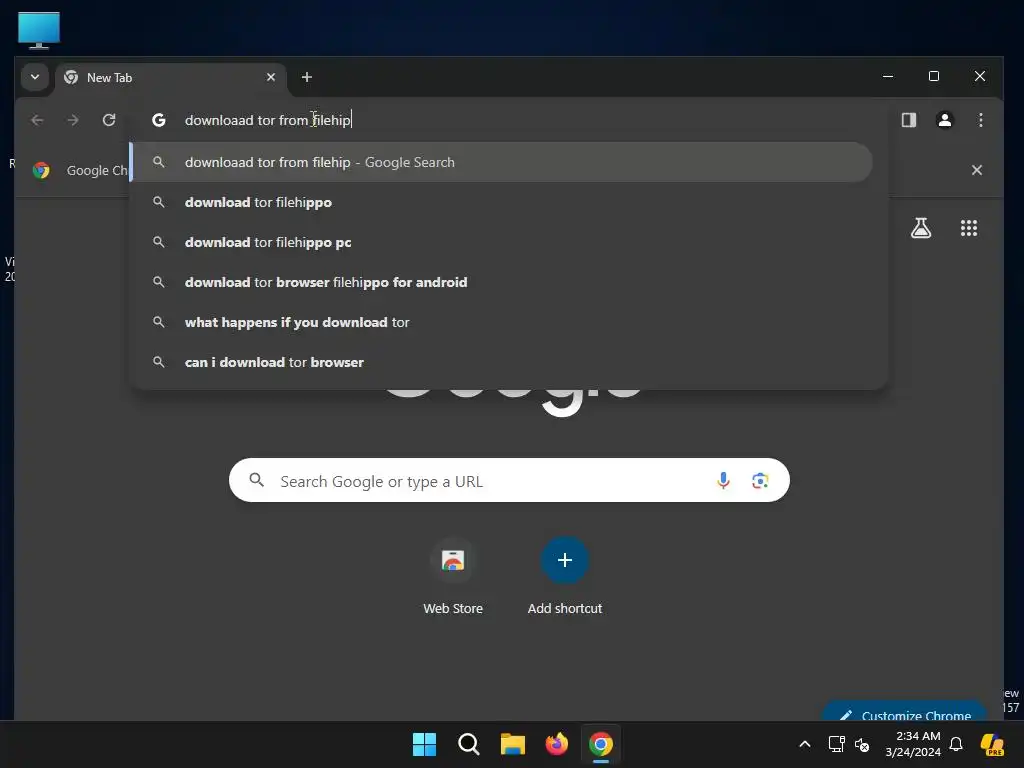Open the Windows Start menu
The height and width of the screenshot is (768, 1024).
pyautogui.click(x=424, y=744)
